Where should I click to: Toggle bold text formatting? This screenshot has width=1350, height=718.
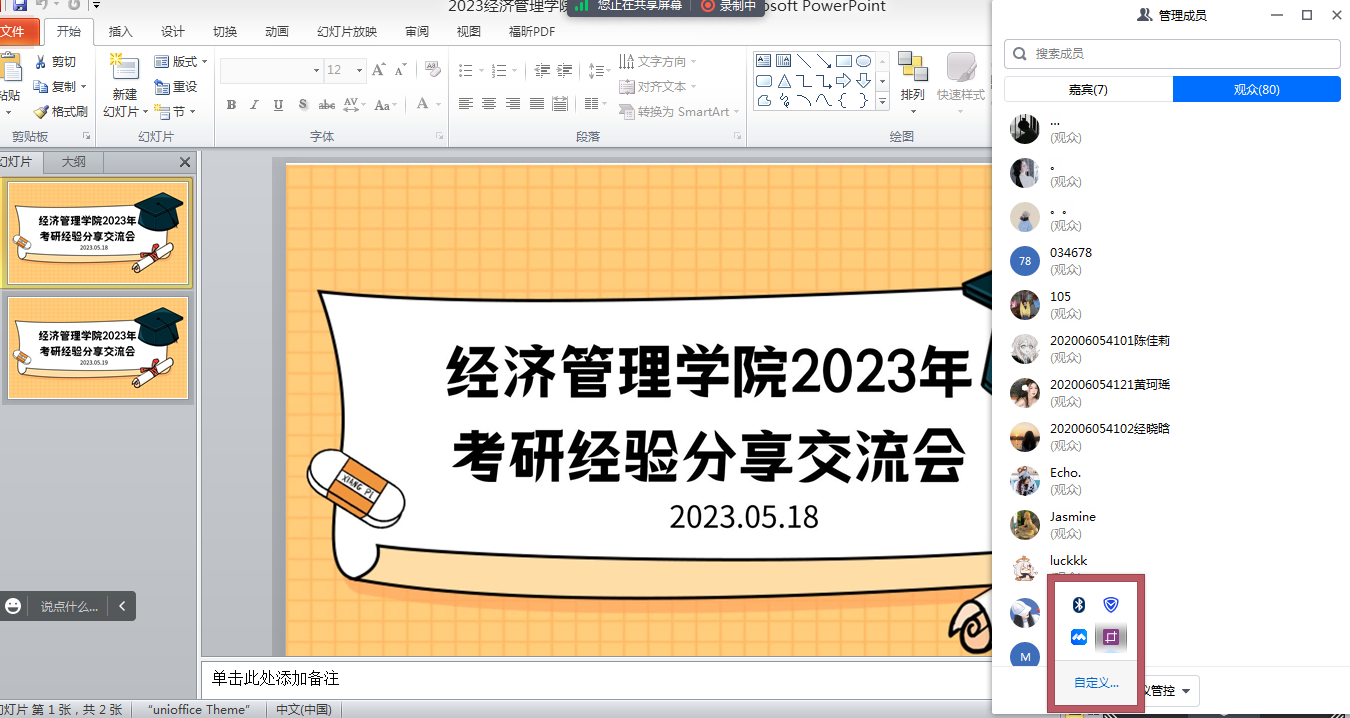(x=231, y=105)
